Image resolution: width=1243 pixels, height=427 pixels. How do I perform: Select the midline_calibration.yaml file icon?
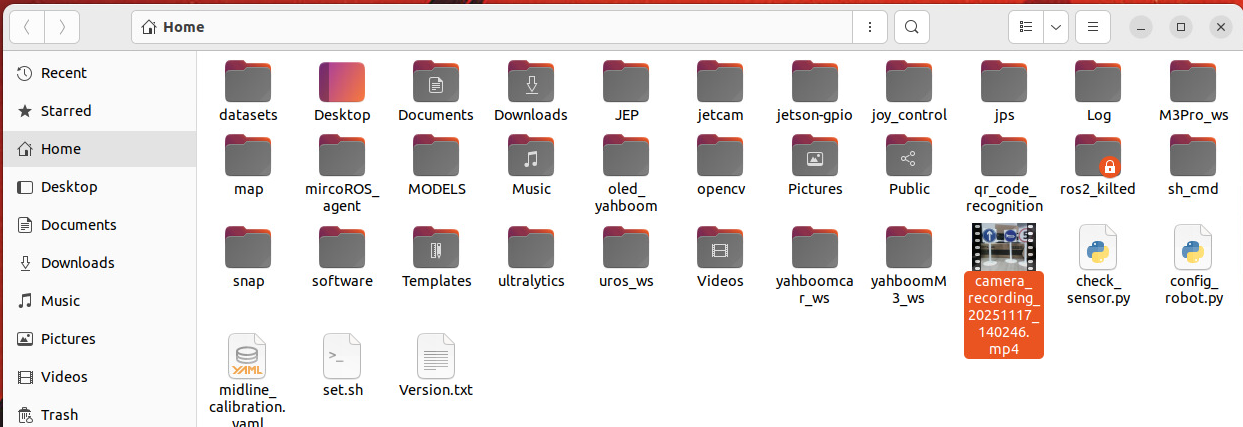[247, 356]
